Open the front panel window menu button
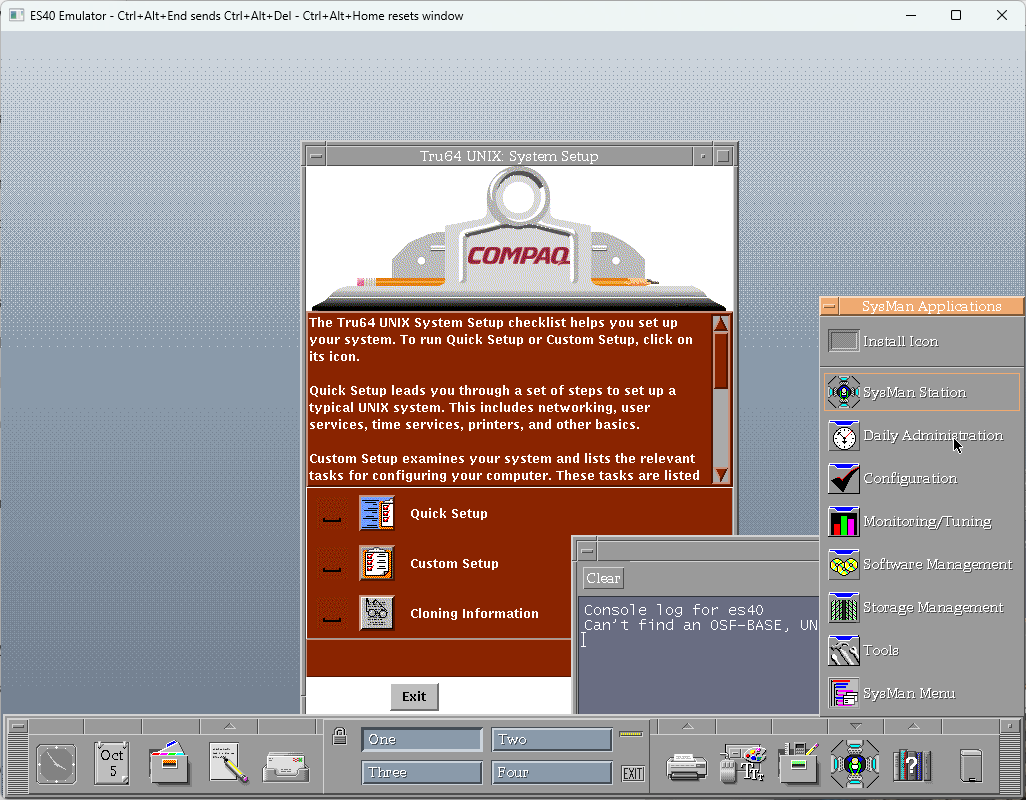Image resolution: width=1026 pixels, height=800 pixels. [x=18, y=726]
